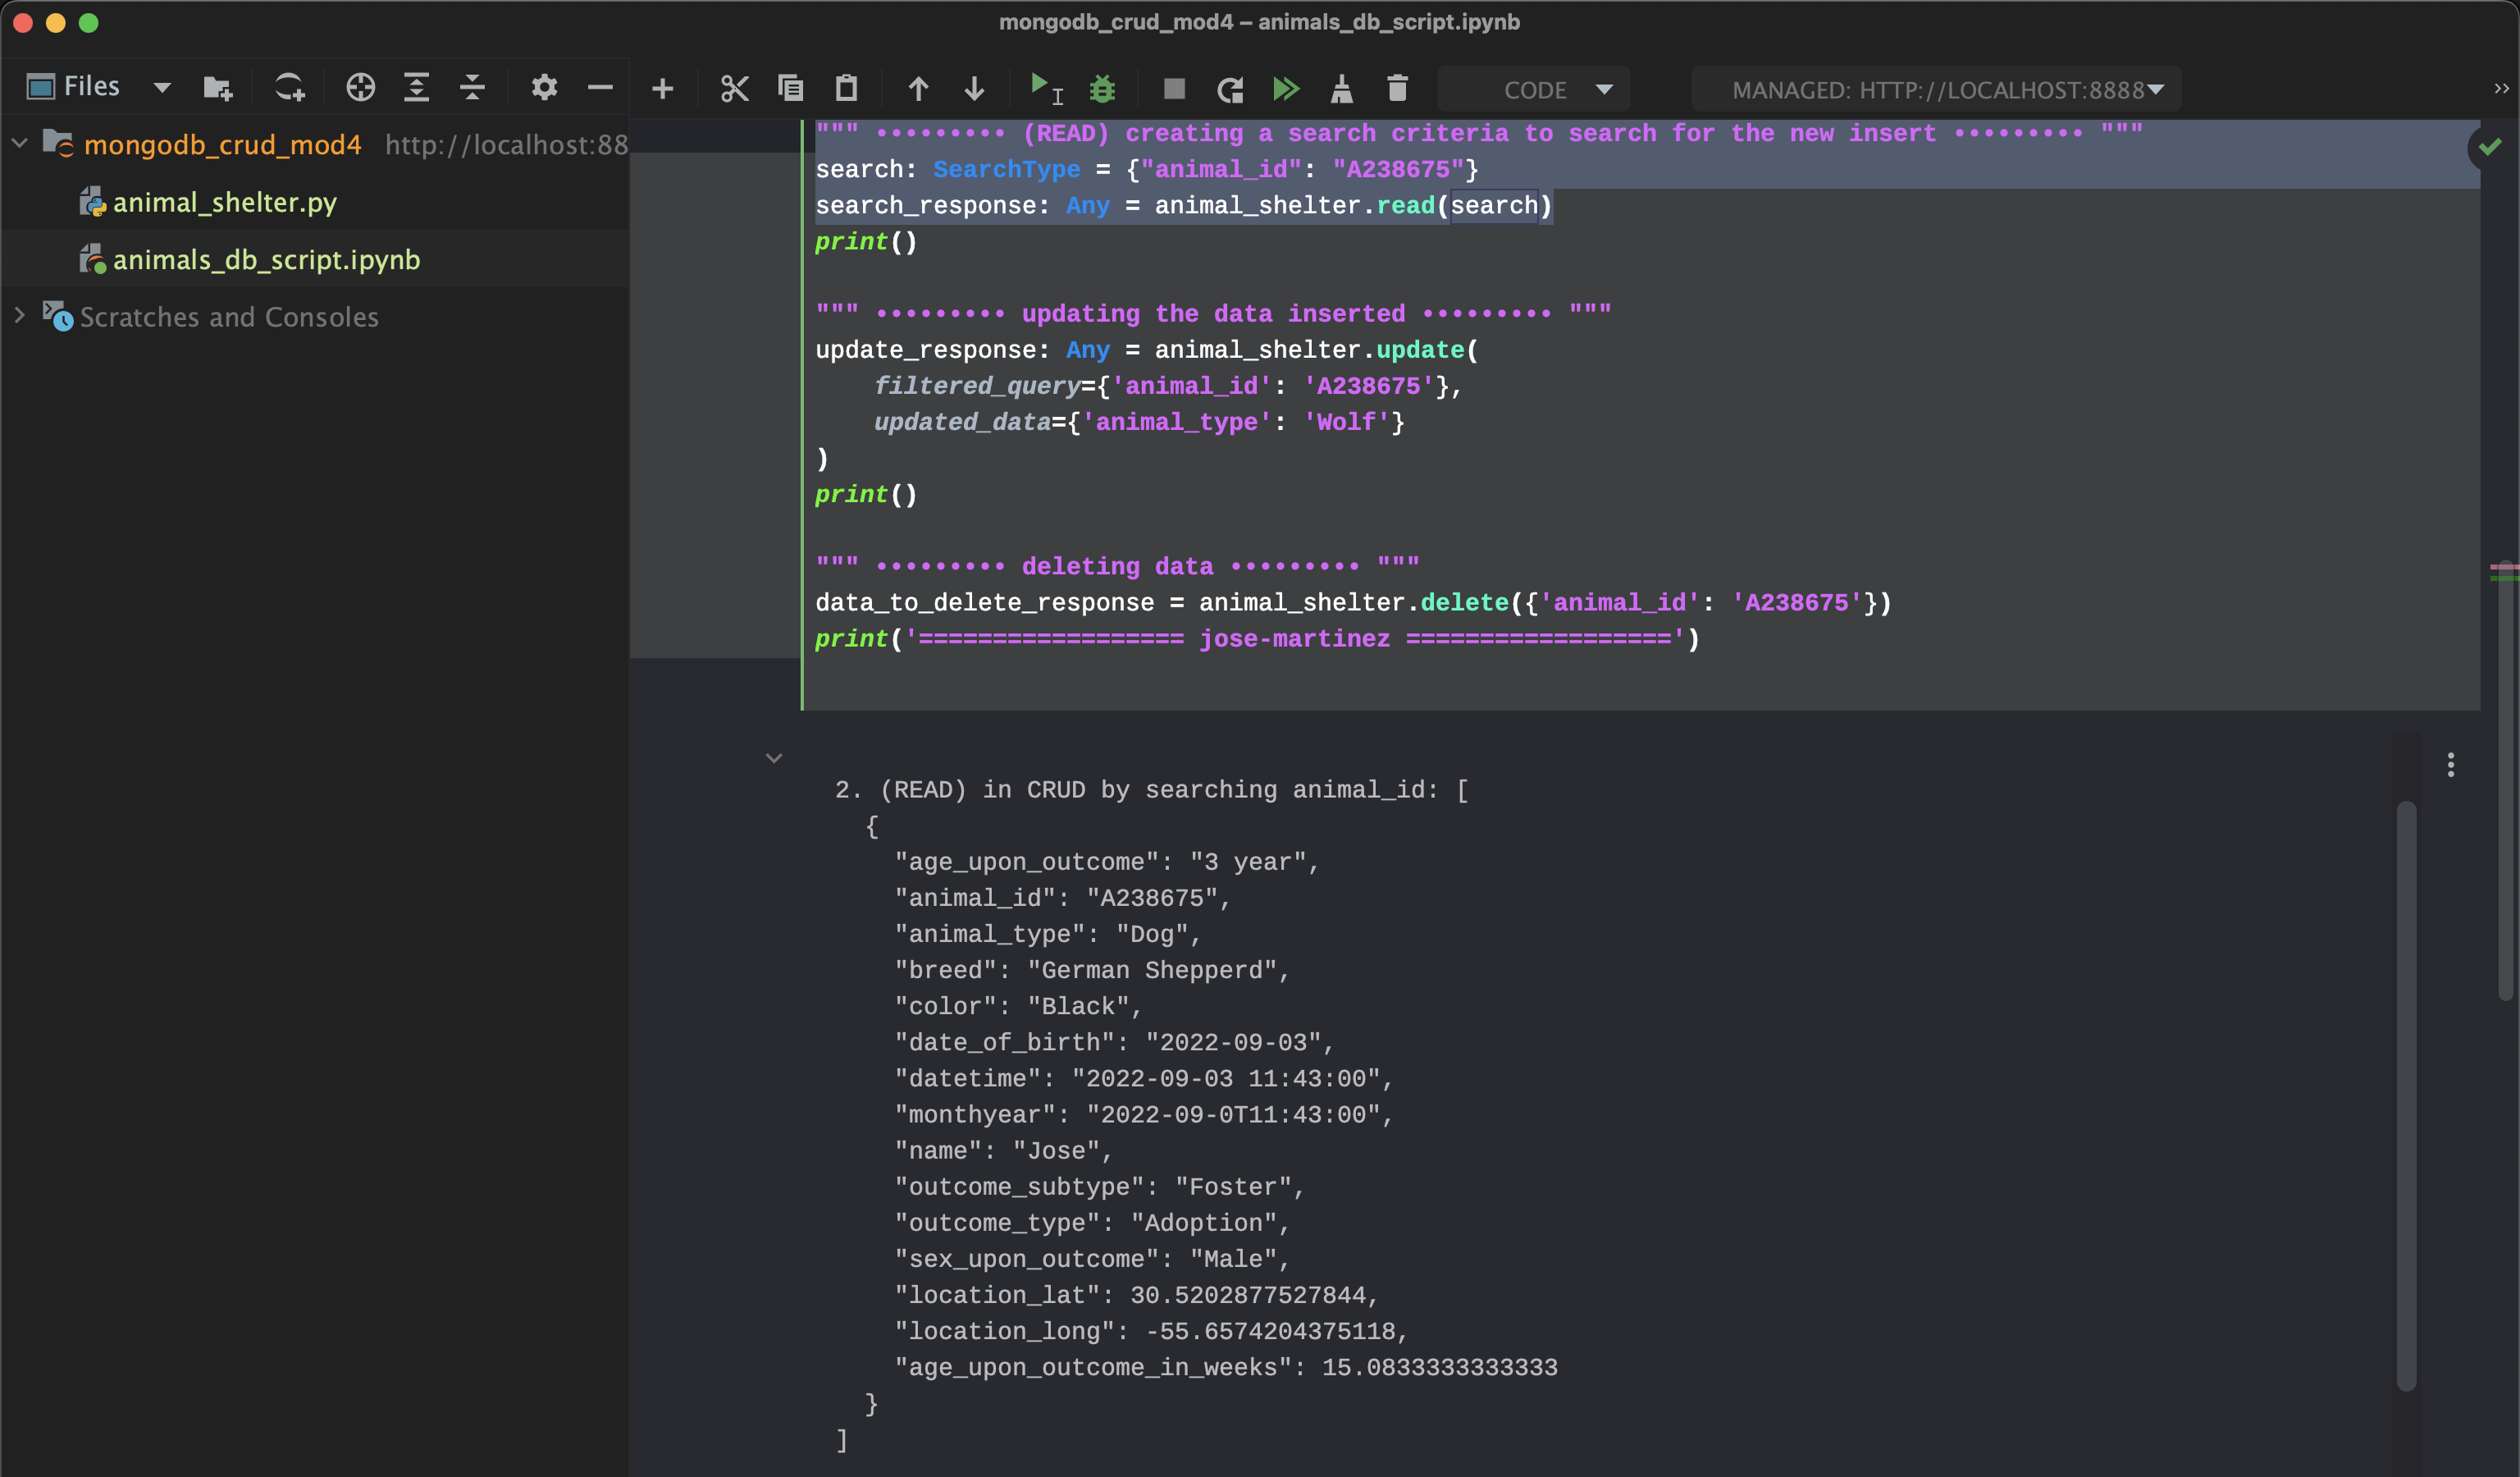Open notebook settings with the gear icon
This screenshot has height=1477, width=2520.
tap(544, 88)
